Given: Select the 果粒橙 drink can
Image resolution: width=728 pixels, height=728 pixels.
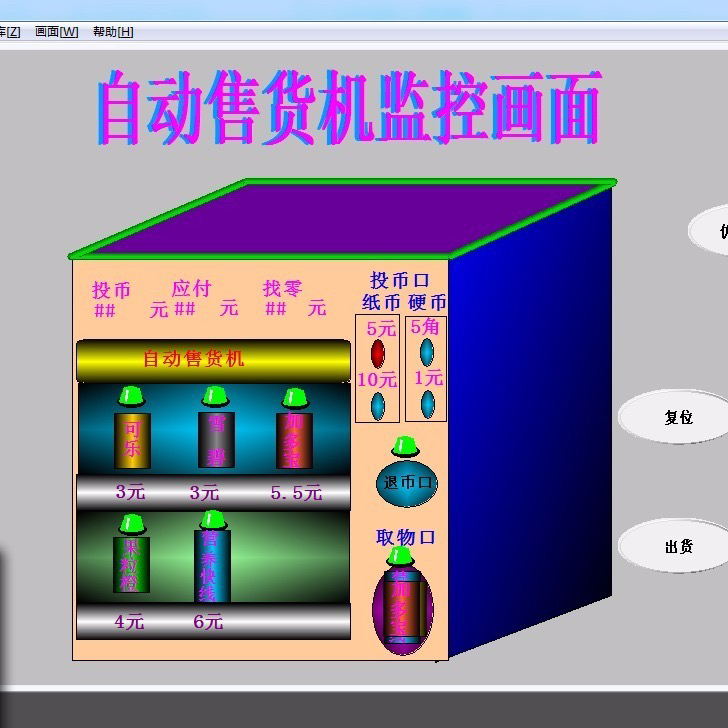Looking at the screenshot, I should click(x=131, y=565).
